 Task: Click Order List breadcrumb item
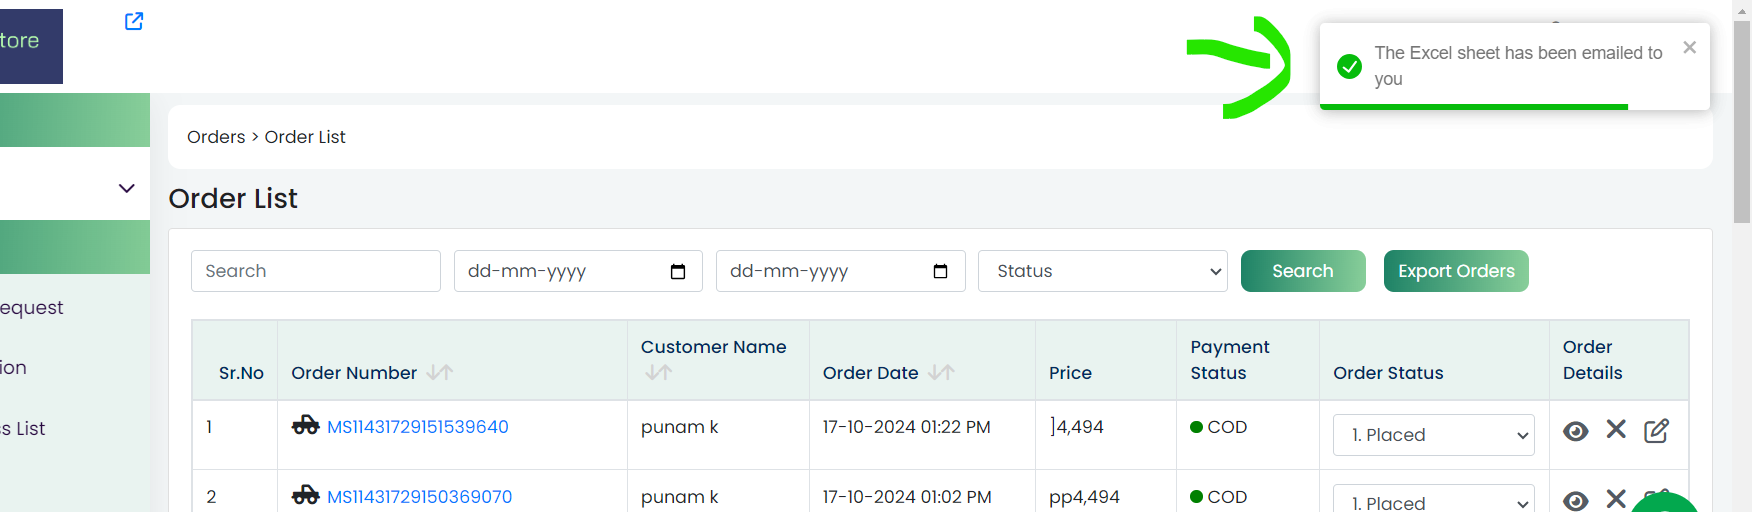coord(305,137)
